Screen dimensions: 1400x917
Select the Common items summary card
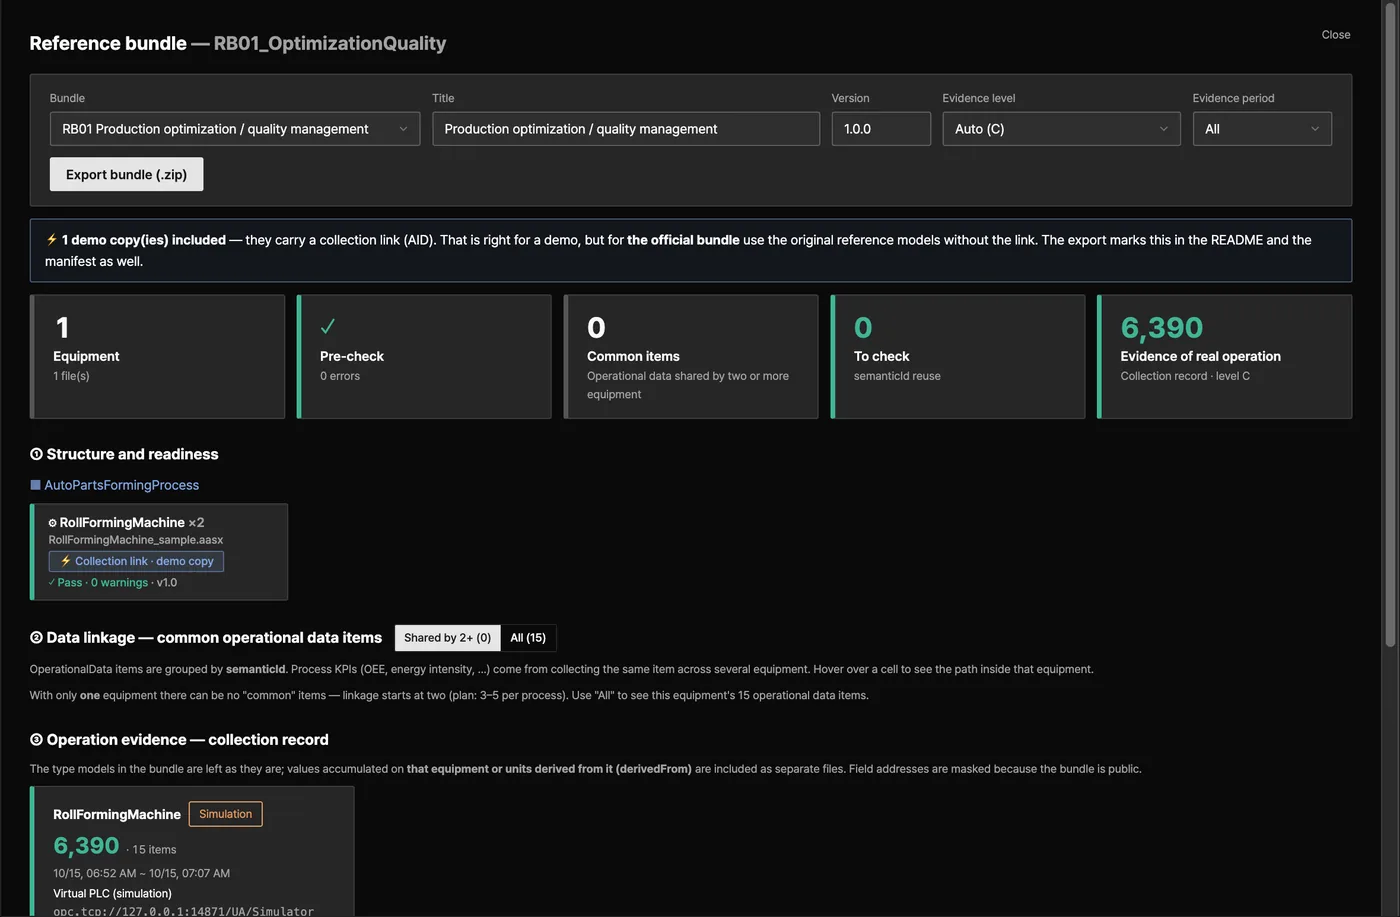click(x=691, y=357)
